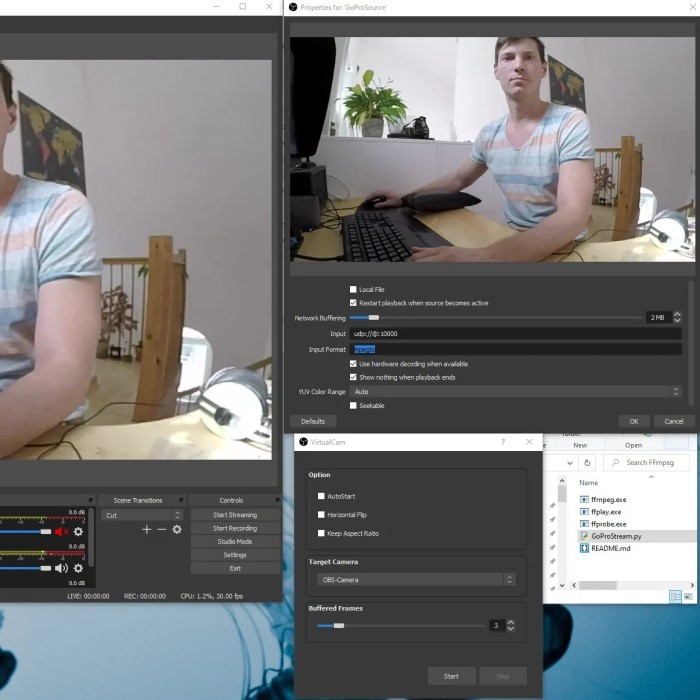The height and width of the screenshot is (700, 700).
Task: Click the muted audio source volume slider
Action: click(x=25, y=531)
